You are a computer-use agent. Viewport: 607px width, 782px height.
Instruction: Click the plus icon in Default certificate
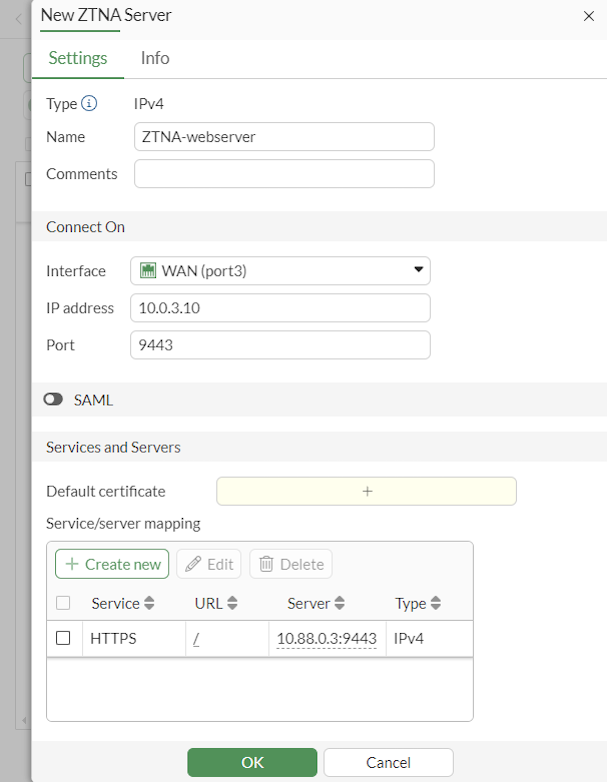[366, 491]
